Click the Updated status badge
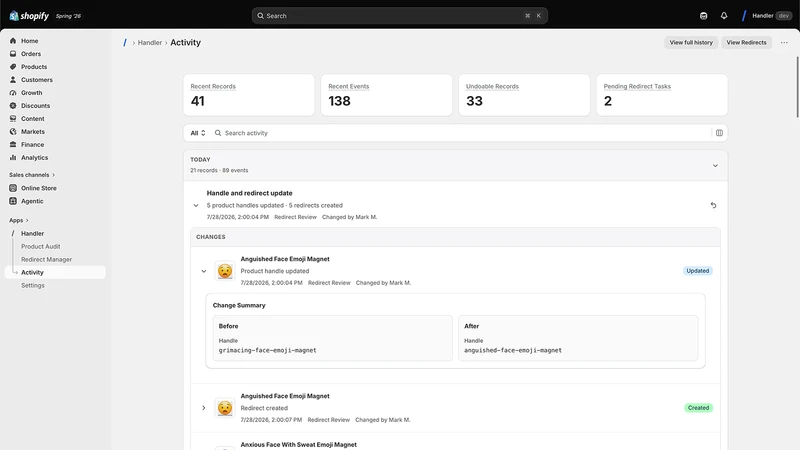The image size is (800, 450). click(x=697, y=271)
